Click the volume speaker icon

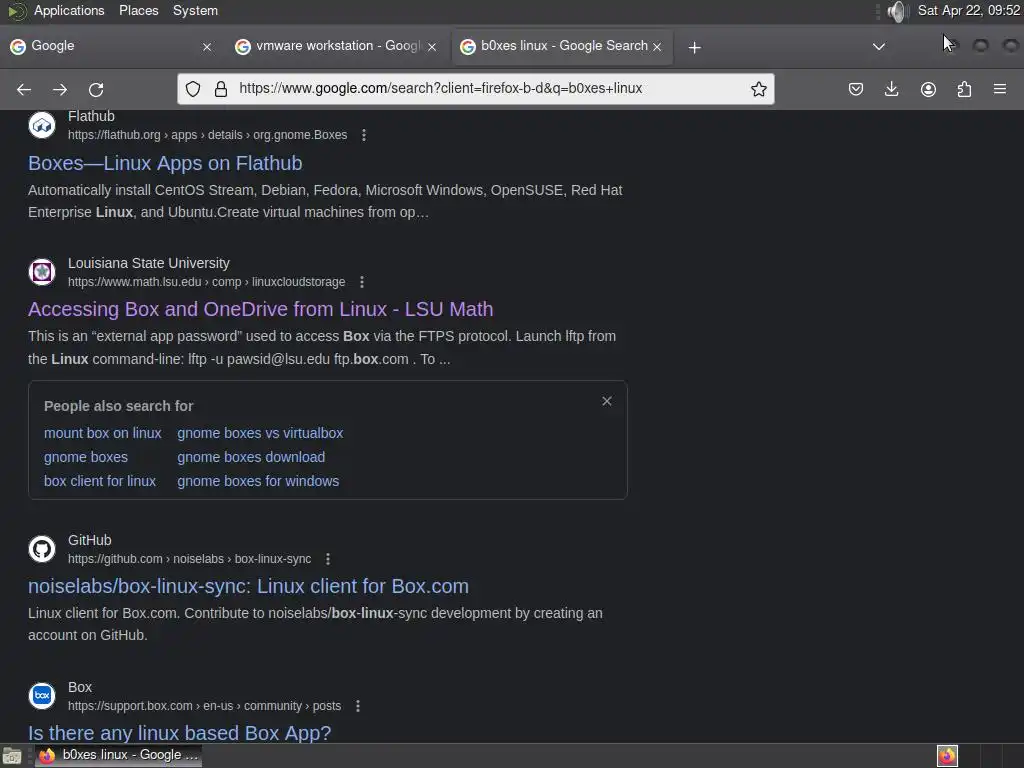898,11
